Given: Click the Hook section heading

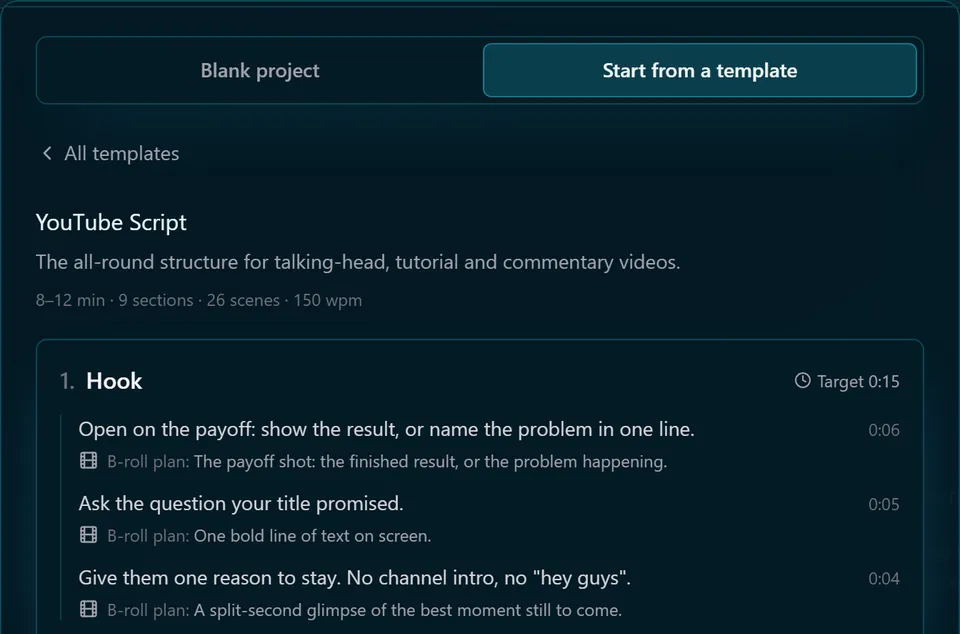Looking at the screenshot, I should click(x=114, y=381).
